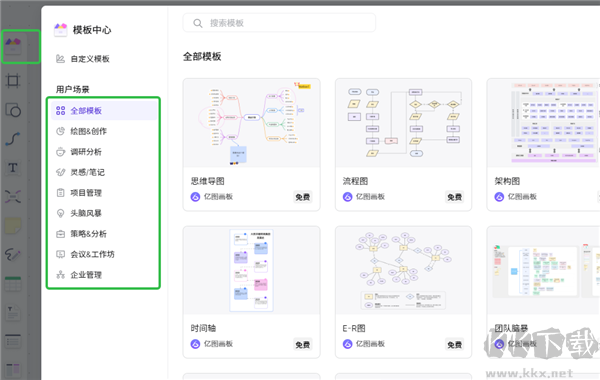The height and width of the screenshot is (380, 600).
Task: Select the 会议&工作坊 category
Action: pos(104,254)
